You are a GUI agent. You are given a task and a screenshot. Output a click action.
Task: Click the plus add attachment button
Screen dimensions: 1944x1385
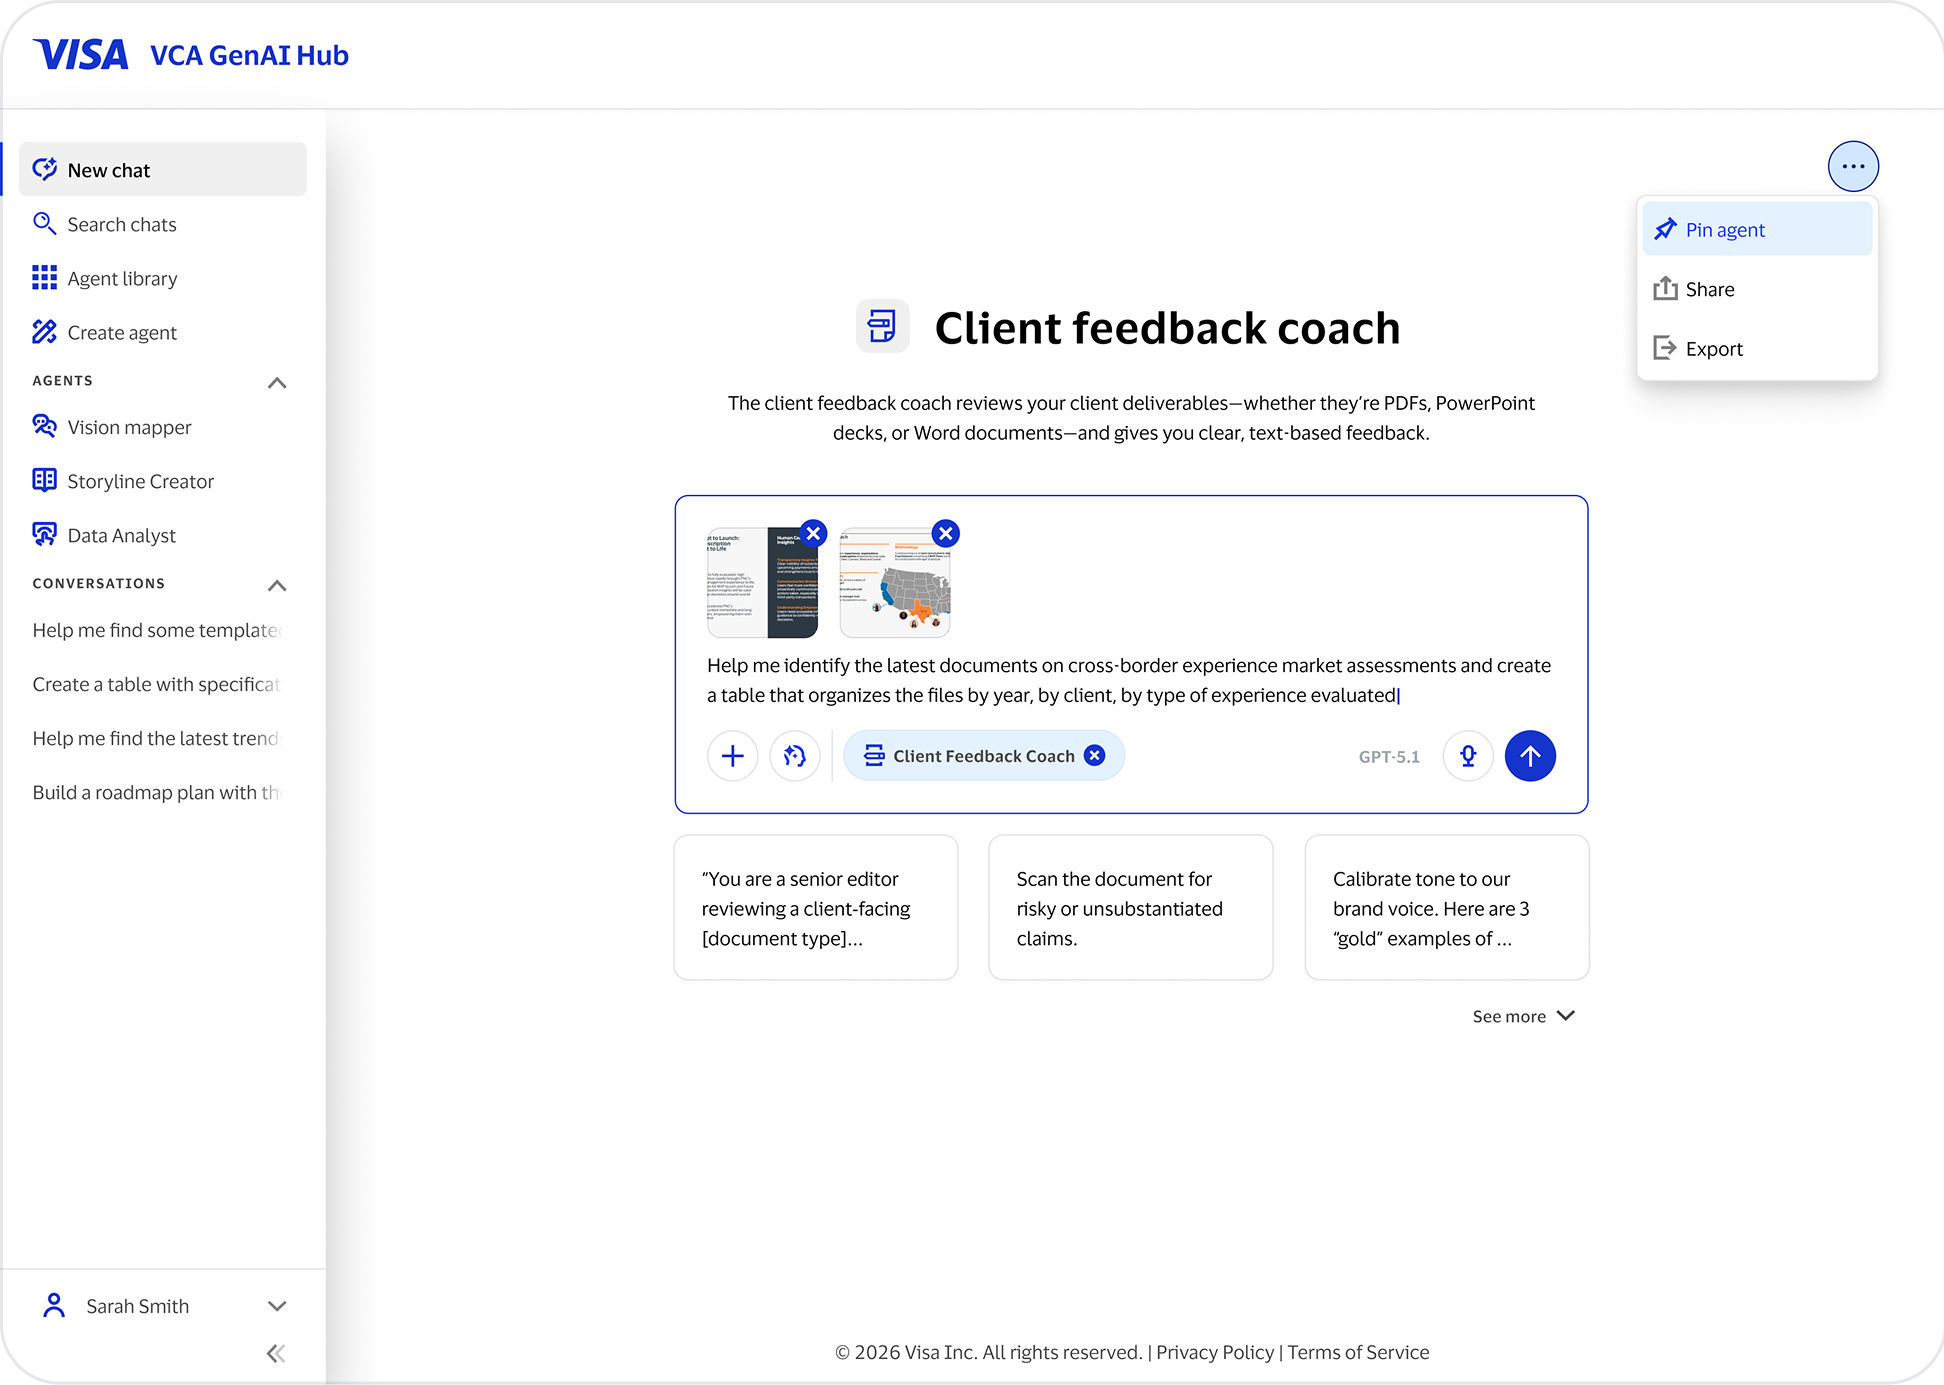[733, 756]
